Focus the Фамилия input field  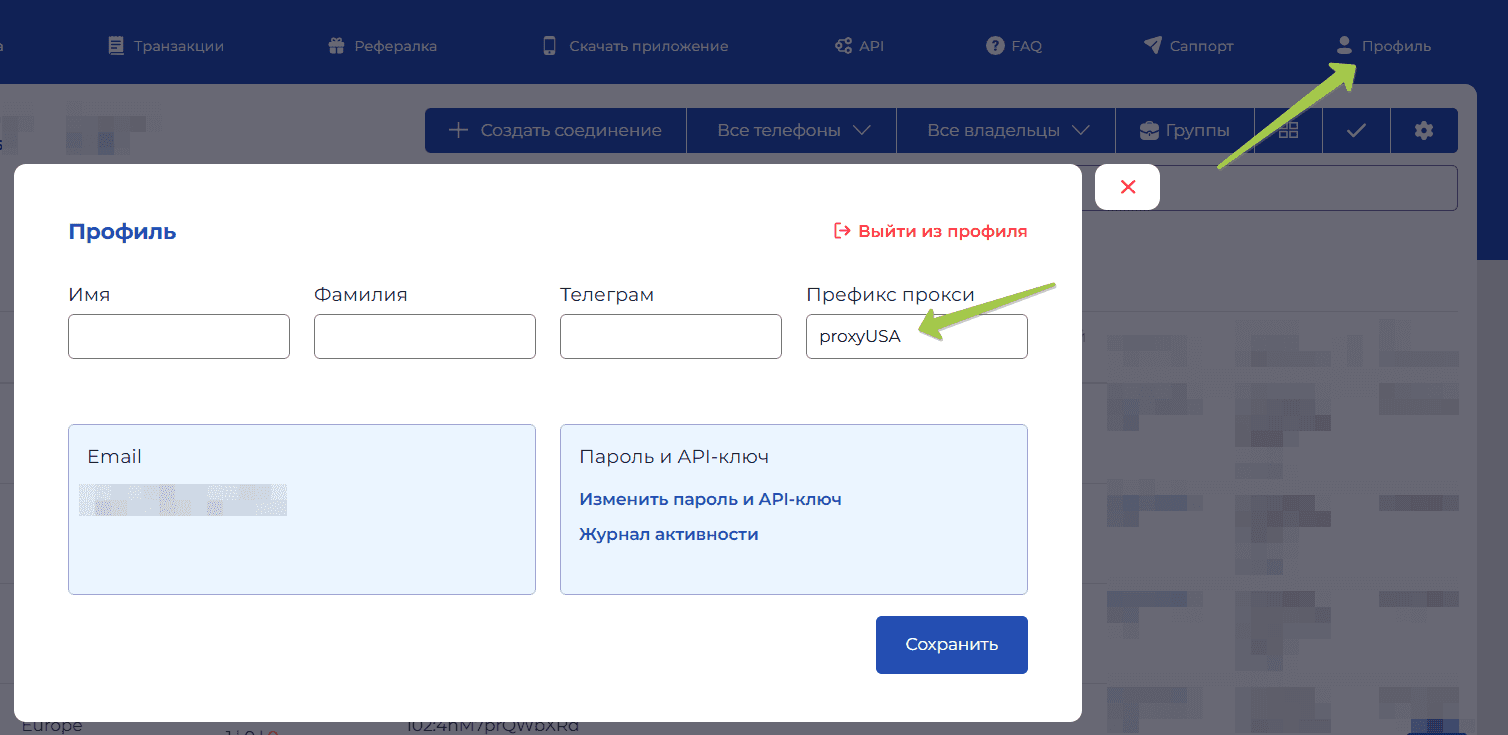(425, 336)
